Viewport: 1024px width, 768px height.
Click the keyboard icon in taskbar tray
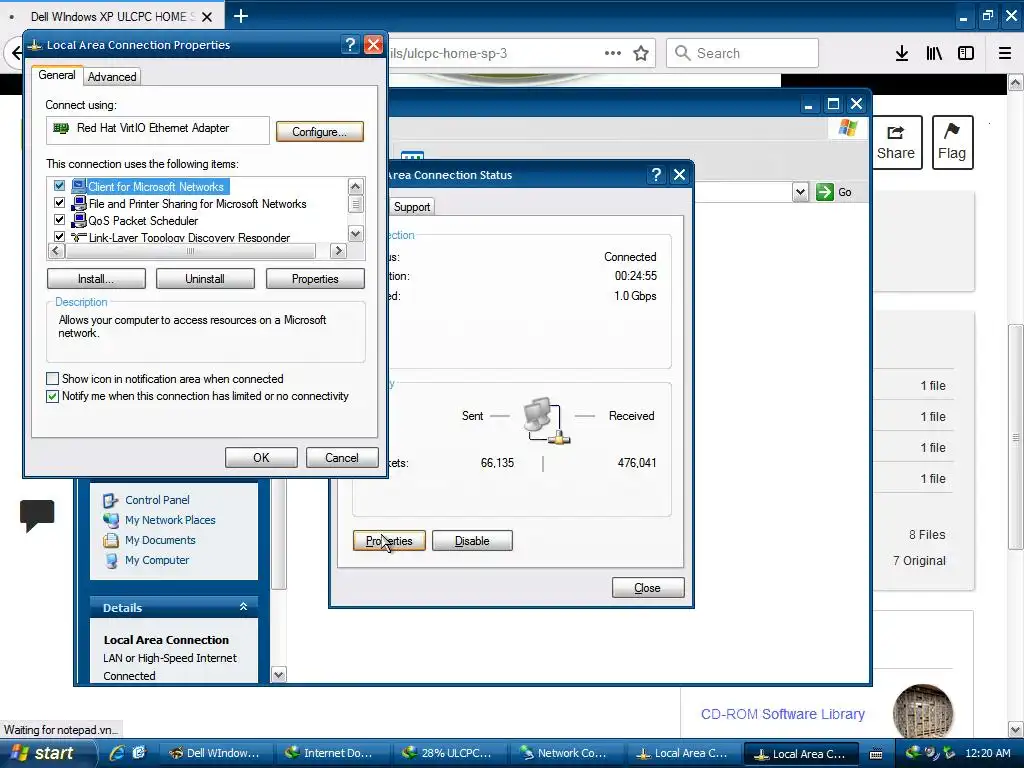(x=876, y=754)
